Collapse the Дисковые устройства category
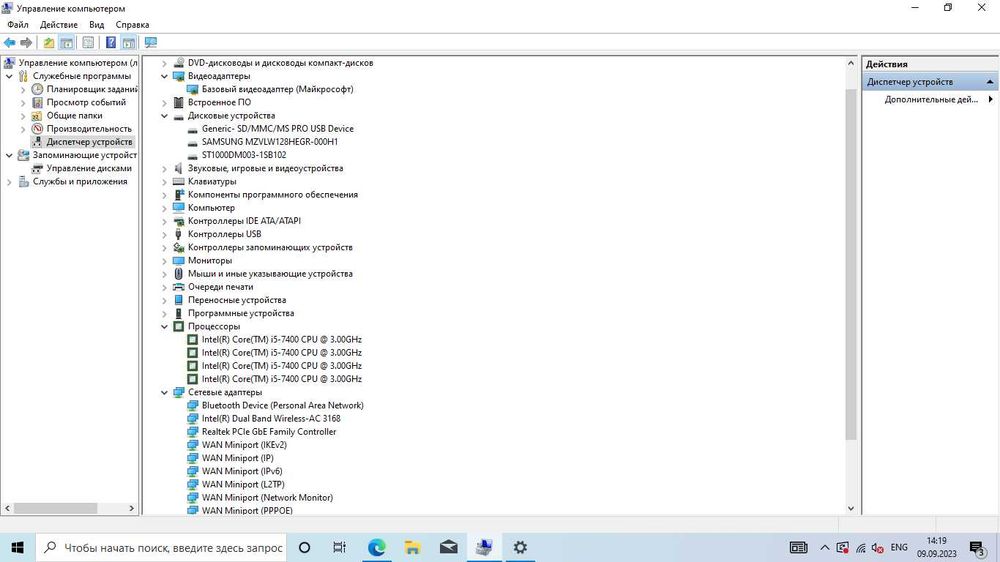This screenshot has width=1000, height=562. (165, 116)
